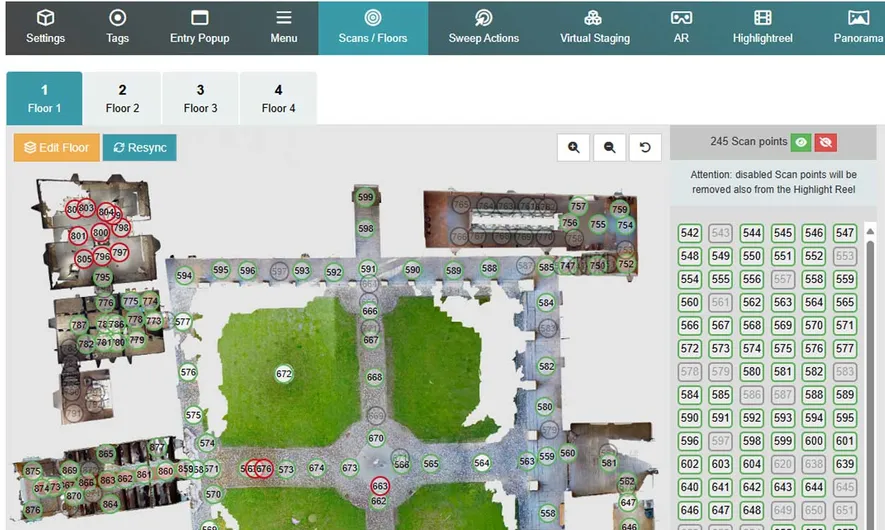Zoom in on the floor map
The width and height of the screenshot is (885, 530).
click(574, 147)
